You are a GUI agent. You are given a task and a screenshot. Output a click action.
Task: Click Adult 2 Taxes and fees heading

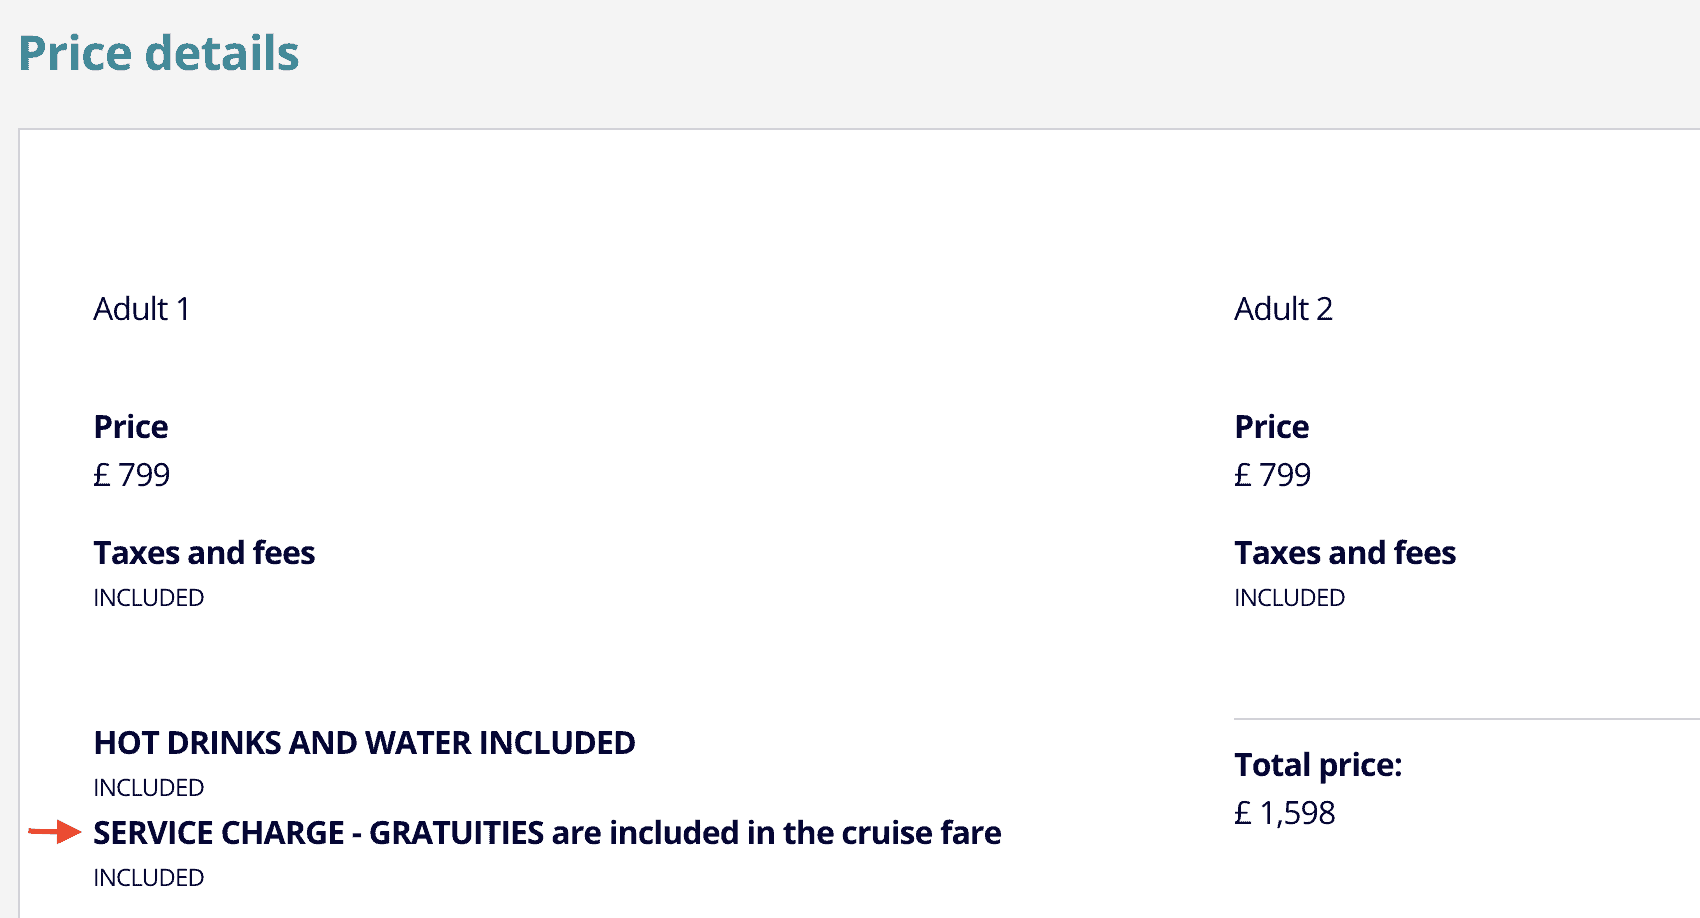(x=1345, y=553)
